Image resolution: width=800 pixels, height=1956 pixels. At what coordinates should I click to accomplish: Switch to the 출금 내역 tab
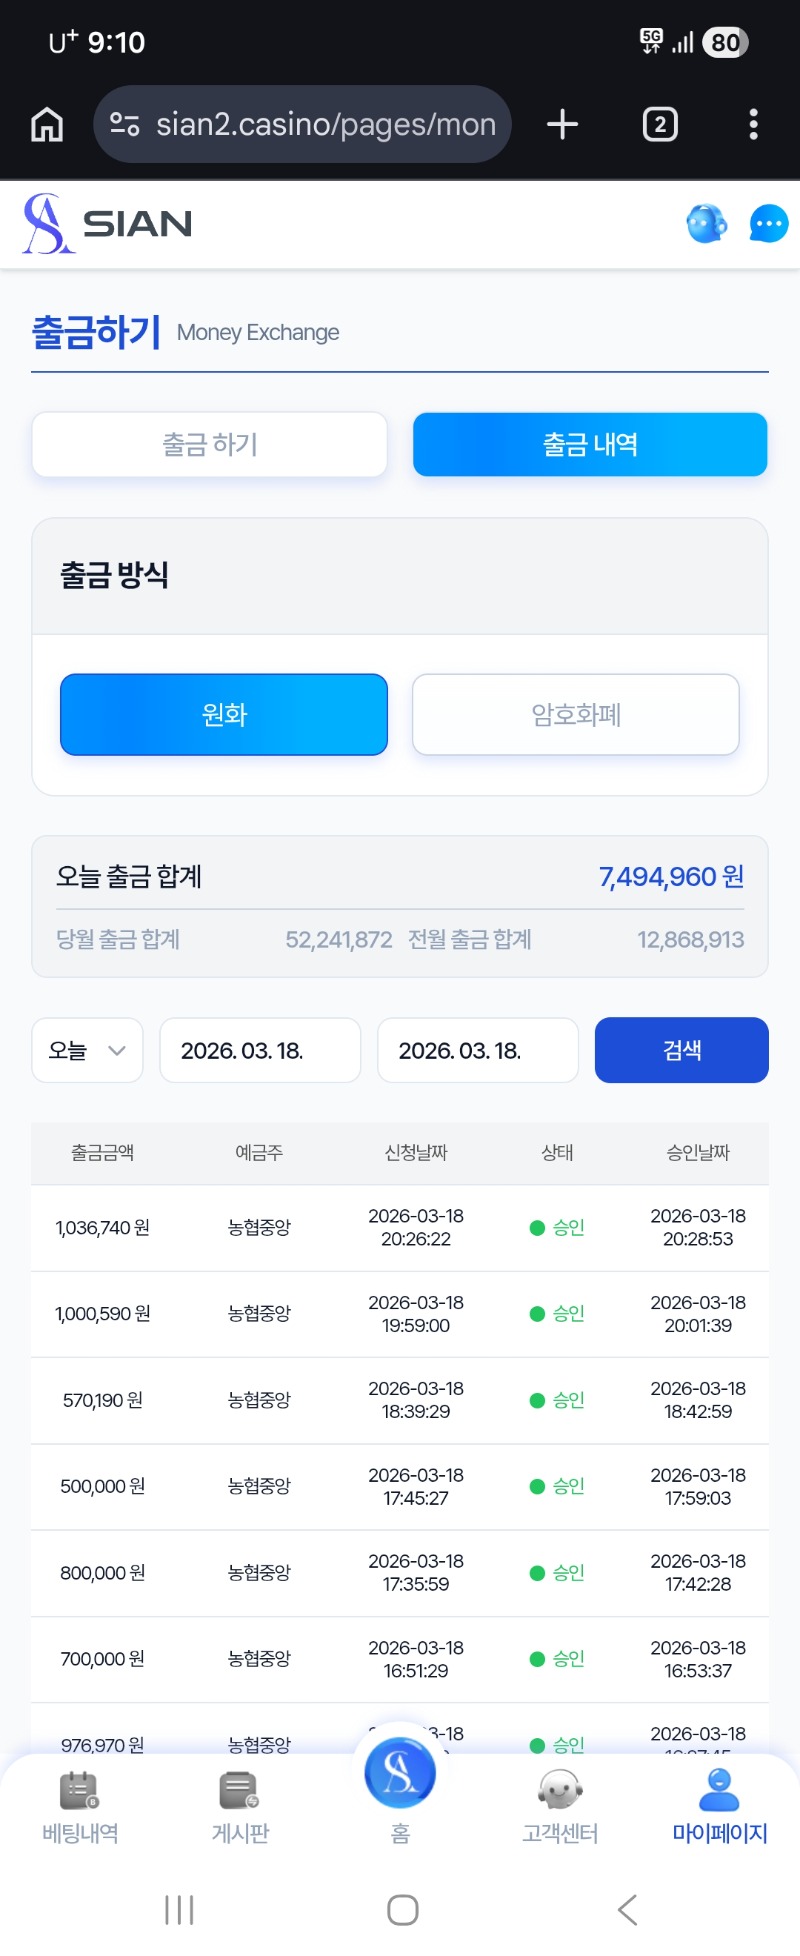coord(590,445)
